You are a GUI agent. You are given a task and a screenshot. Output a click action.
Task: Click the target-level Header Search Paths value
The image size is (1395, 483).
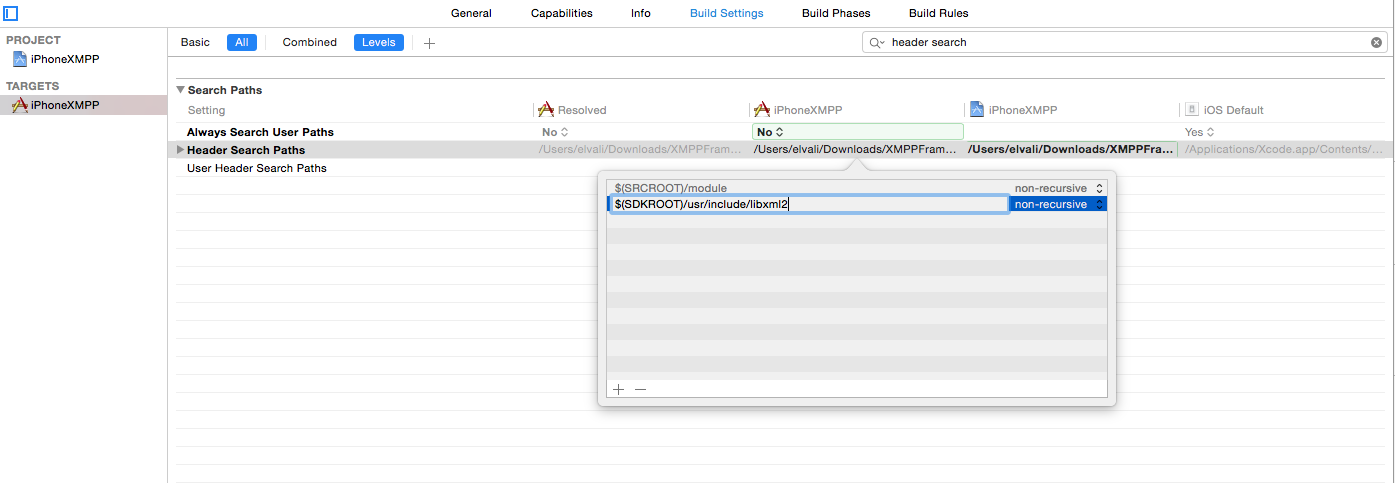click(855, 150)
